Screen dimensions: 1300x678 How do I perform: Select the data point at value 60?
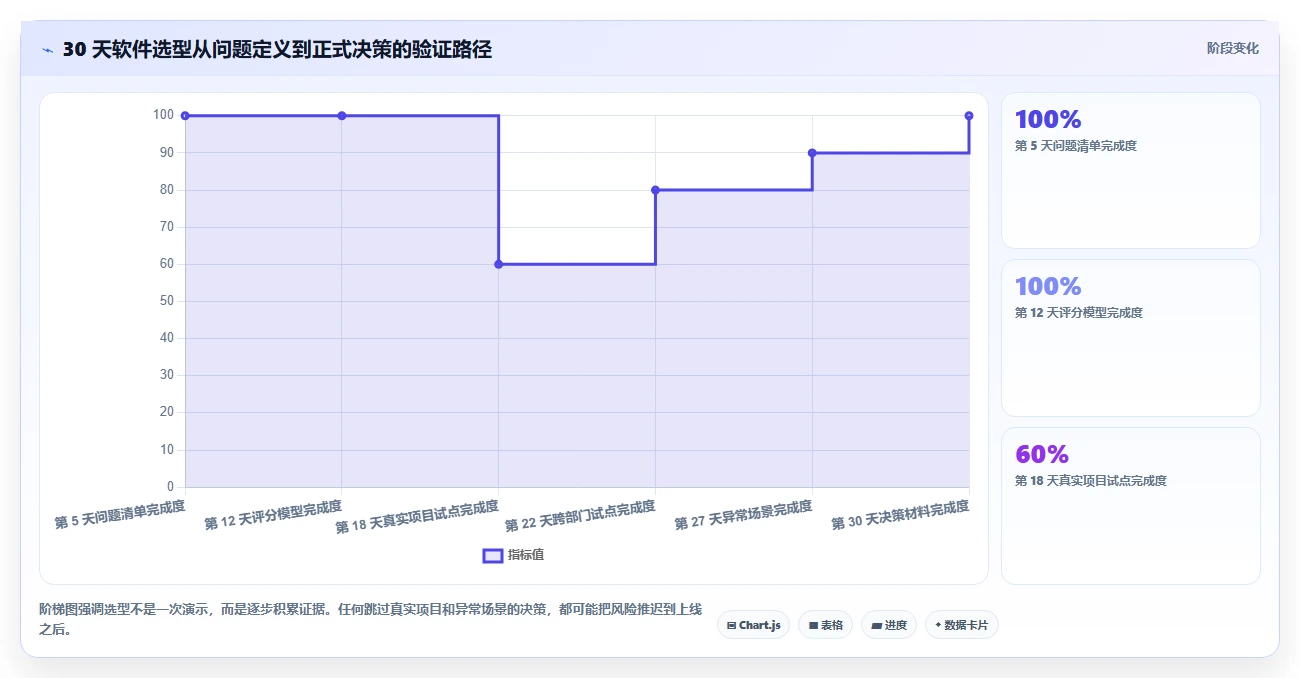coord(498,264)
